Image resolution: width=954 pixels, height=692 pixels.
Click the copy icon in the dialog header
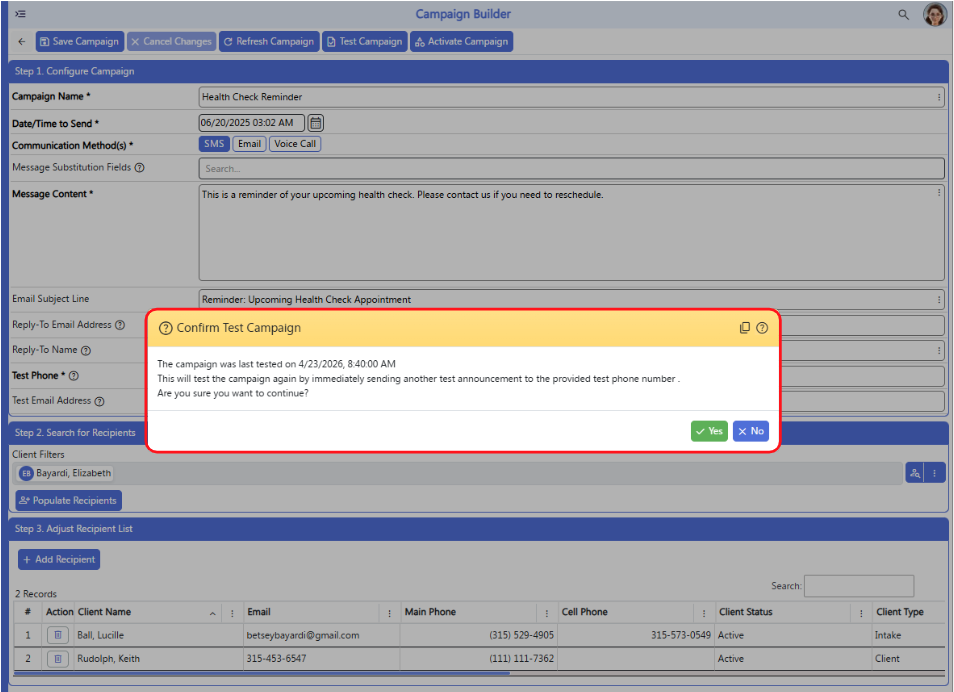pyautogui.click(x=745, y=328)
